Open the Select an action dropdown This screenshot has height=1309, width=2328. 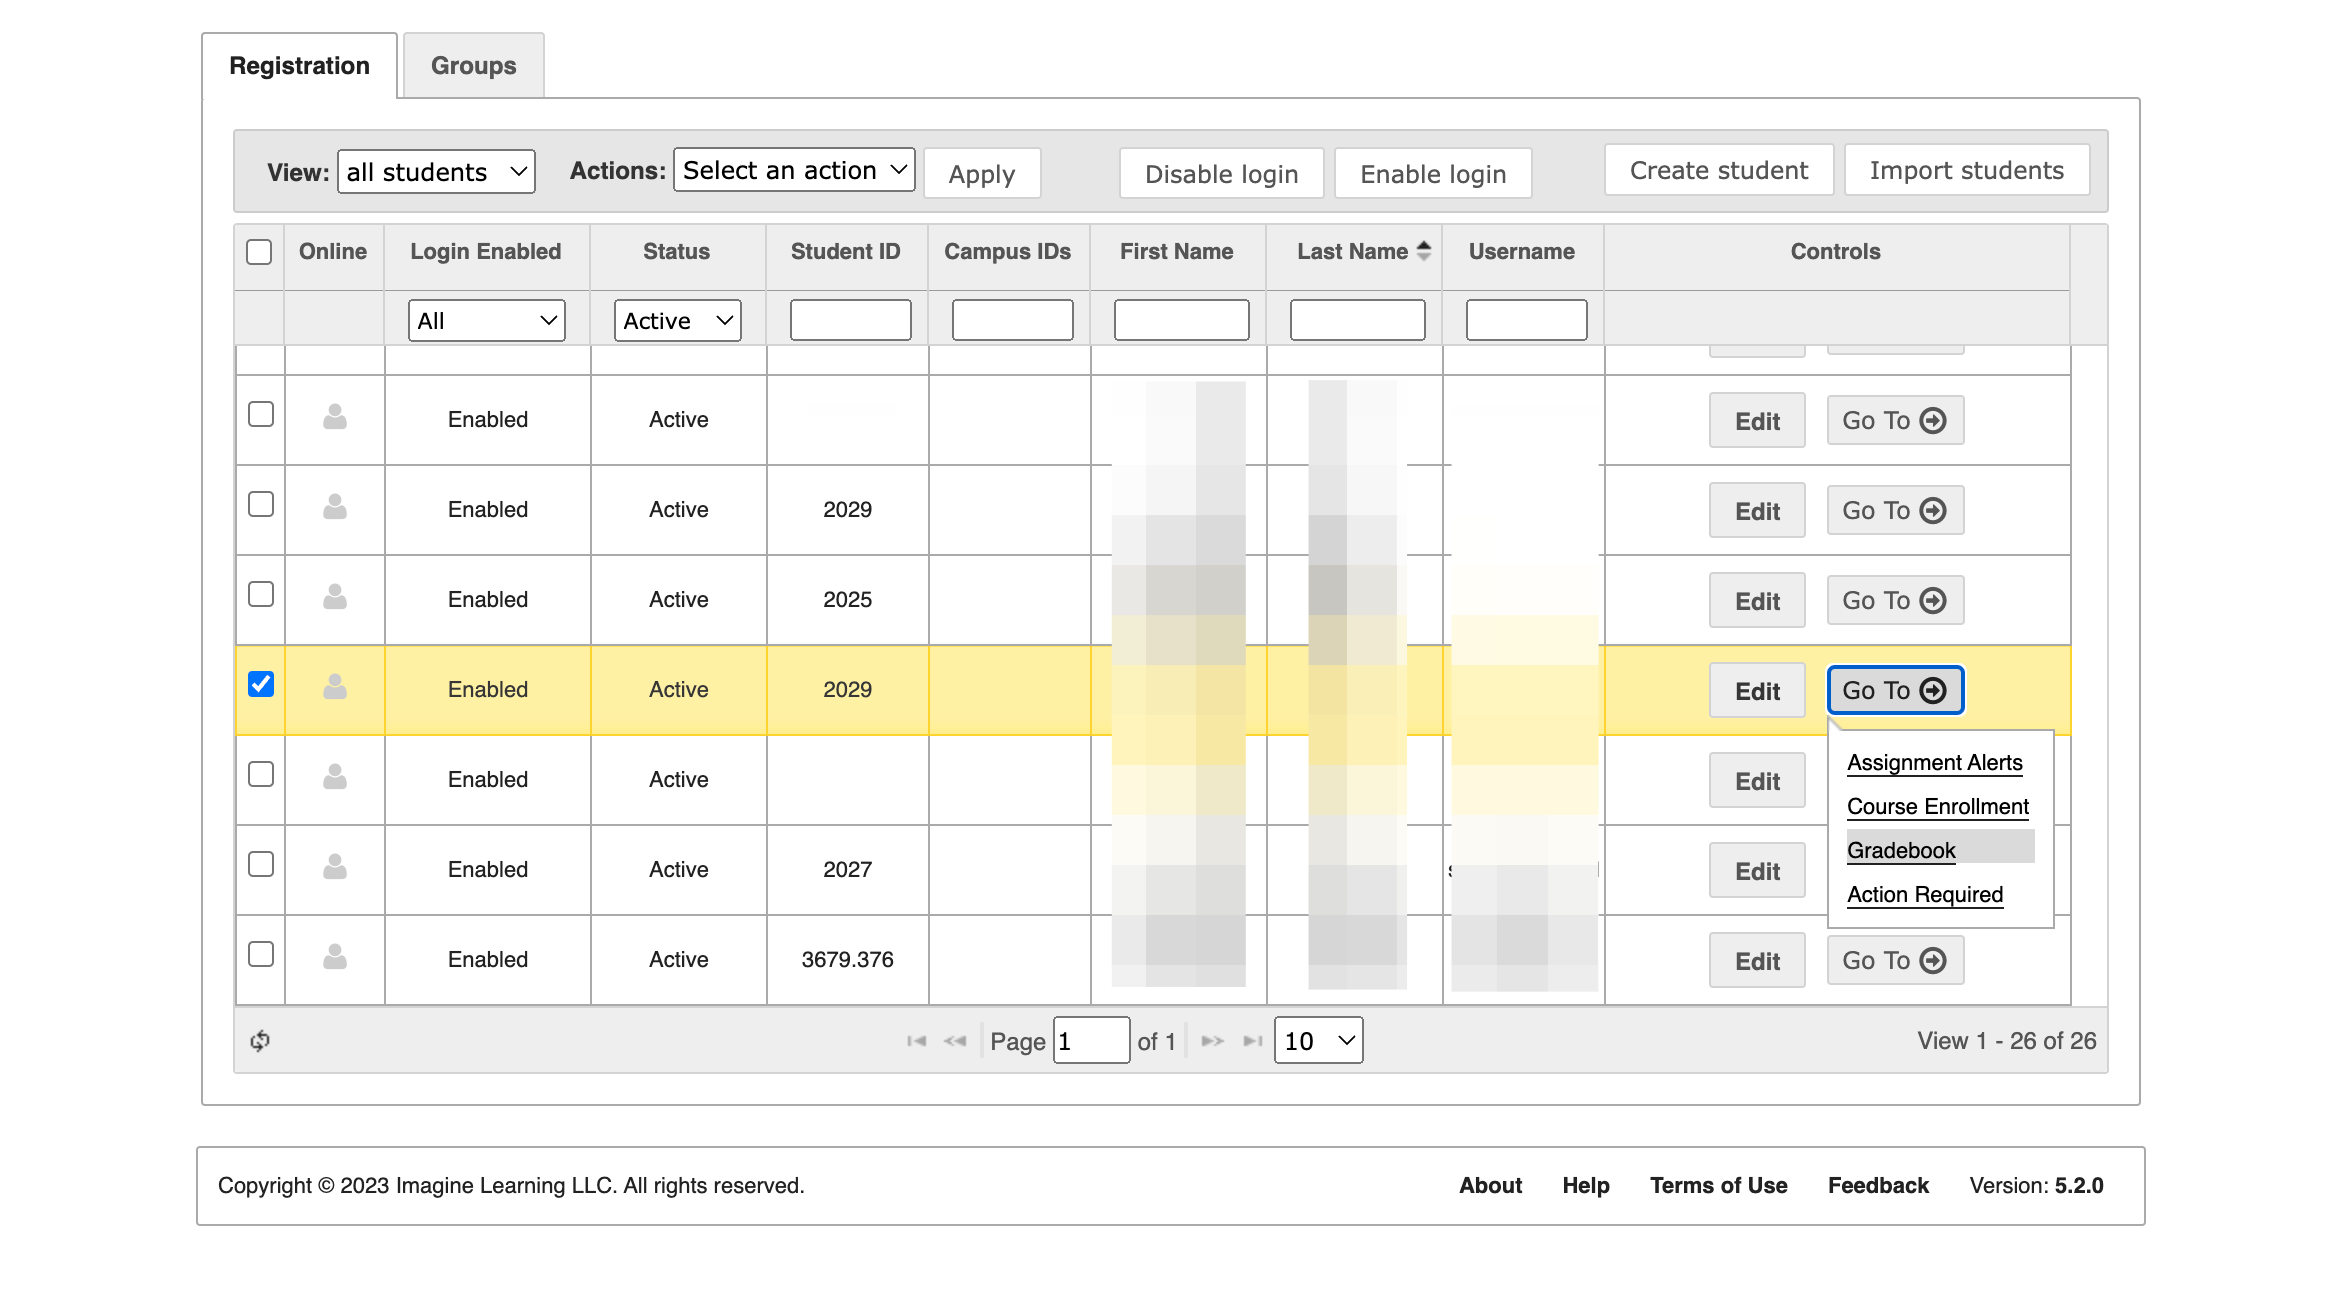(794, 170)
